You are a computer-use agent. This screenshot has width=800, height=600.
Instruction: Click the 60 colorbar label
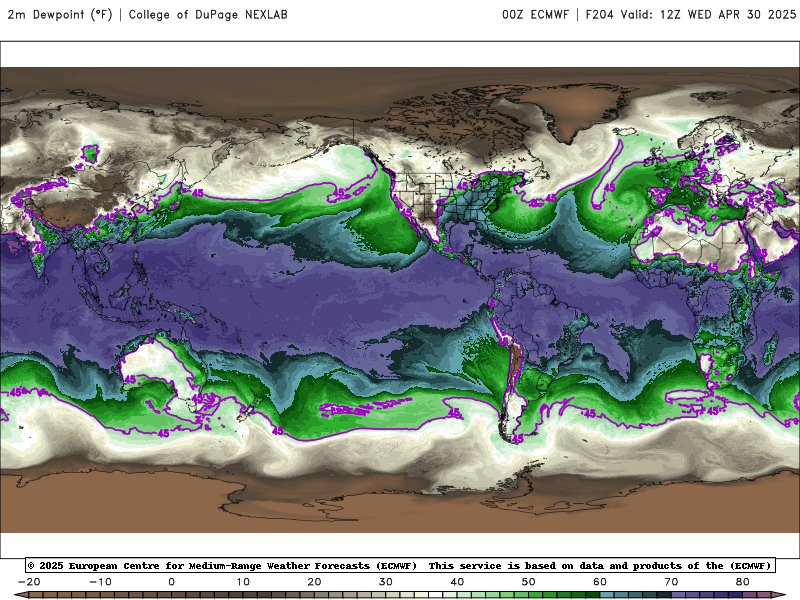point(600,582)
